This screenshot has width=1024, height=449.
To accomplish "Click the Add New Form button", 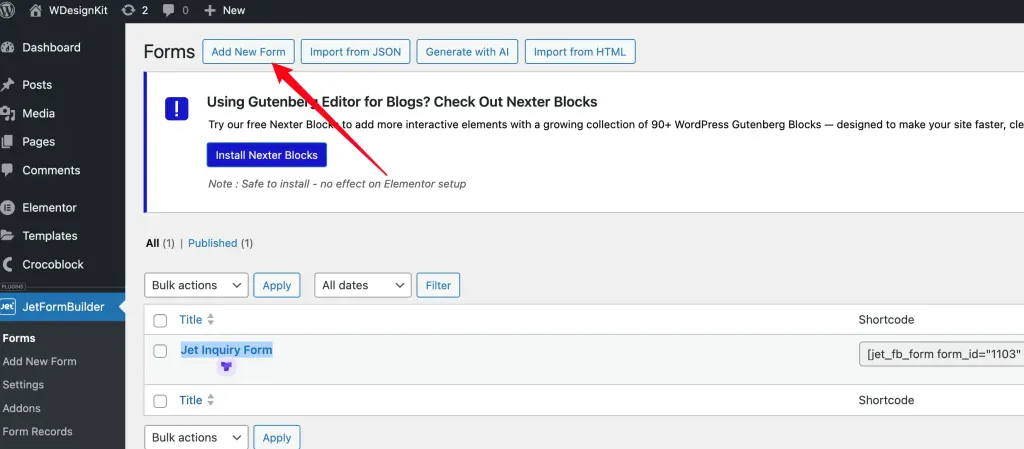I will click(248, 52).
